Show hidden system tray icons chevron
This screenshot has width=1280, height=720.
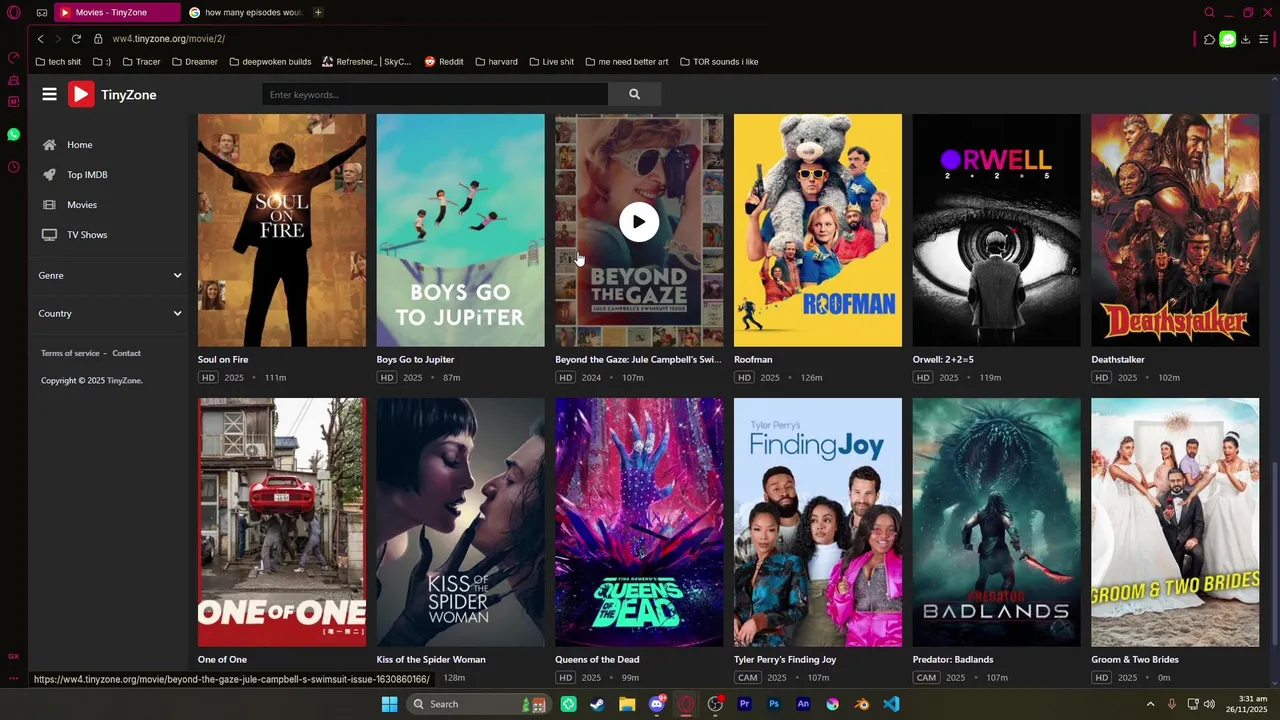(1150, 704)
